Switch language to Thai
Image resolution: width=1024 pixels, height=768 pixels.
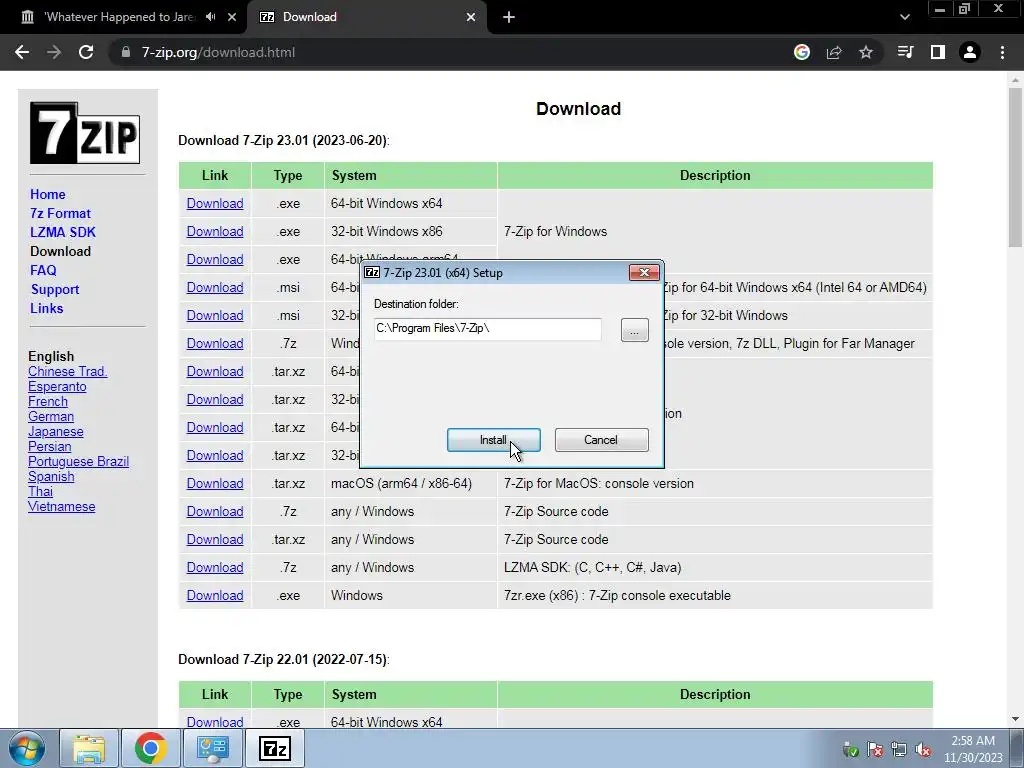[x=40, y=492]
